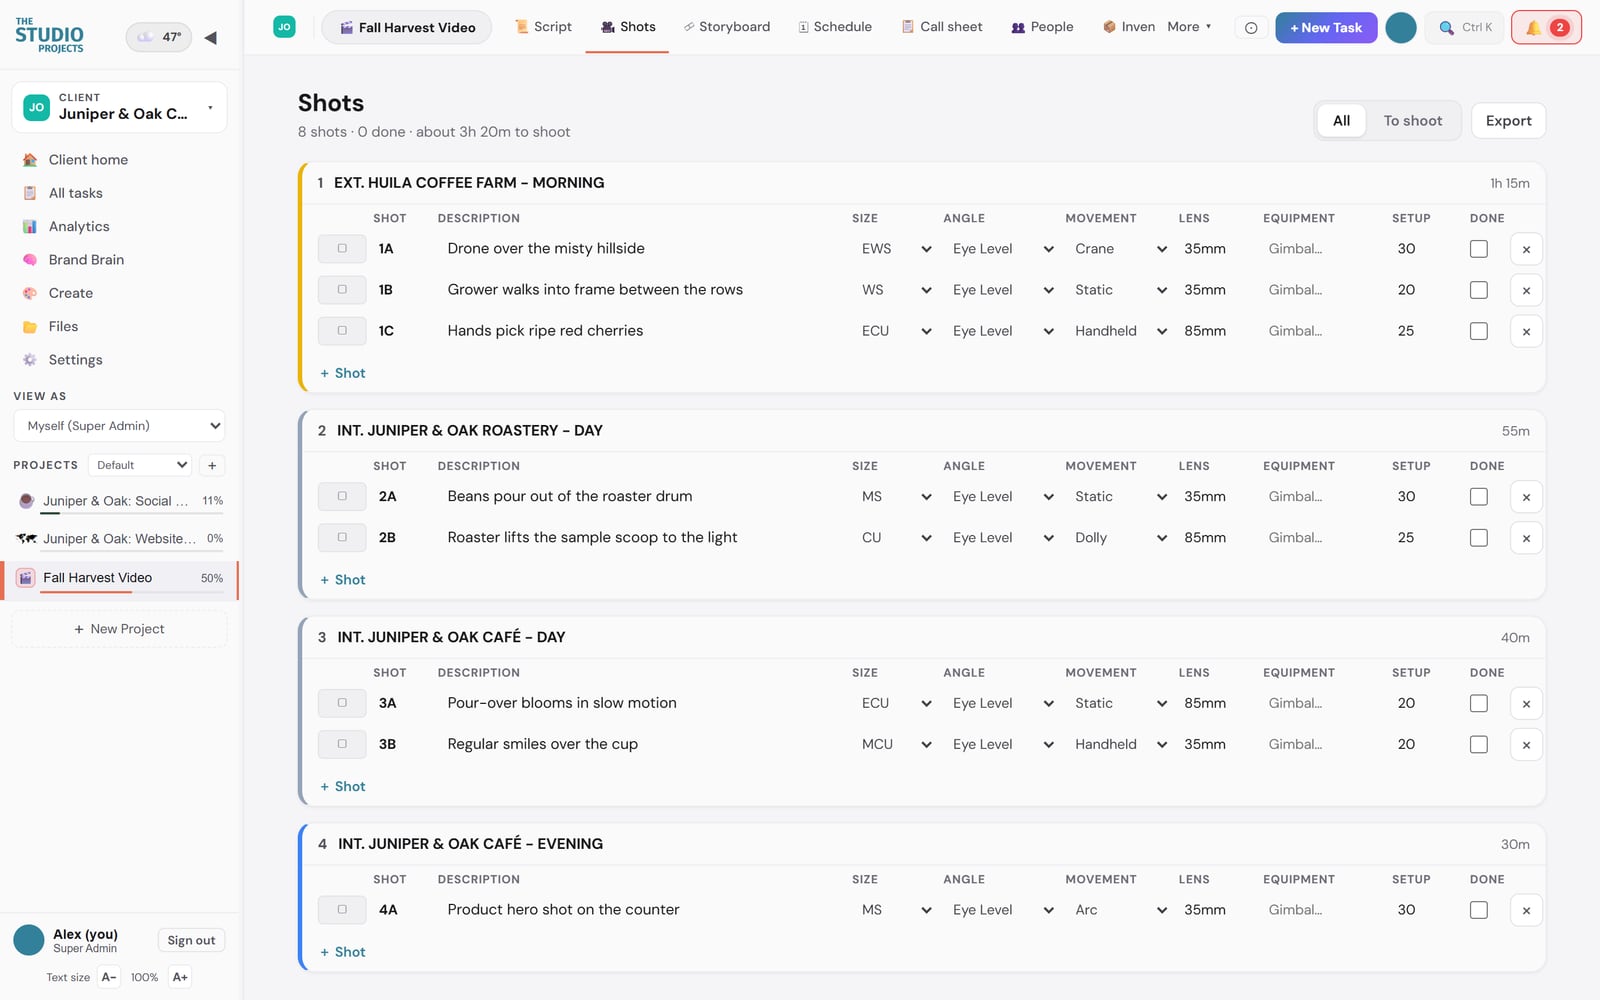This screenshot has width=1600, height=1000.
Task: Click the timer clock icon in top bar
Action: (x=1251, y=28)
